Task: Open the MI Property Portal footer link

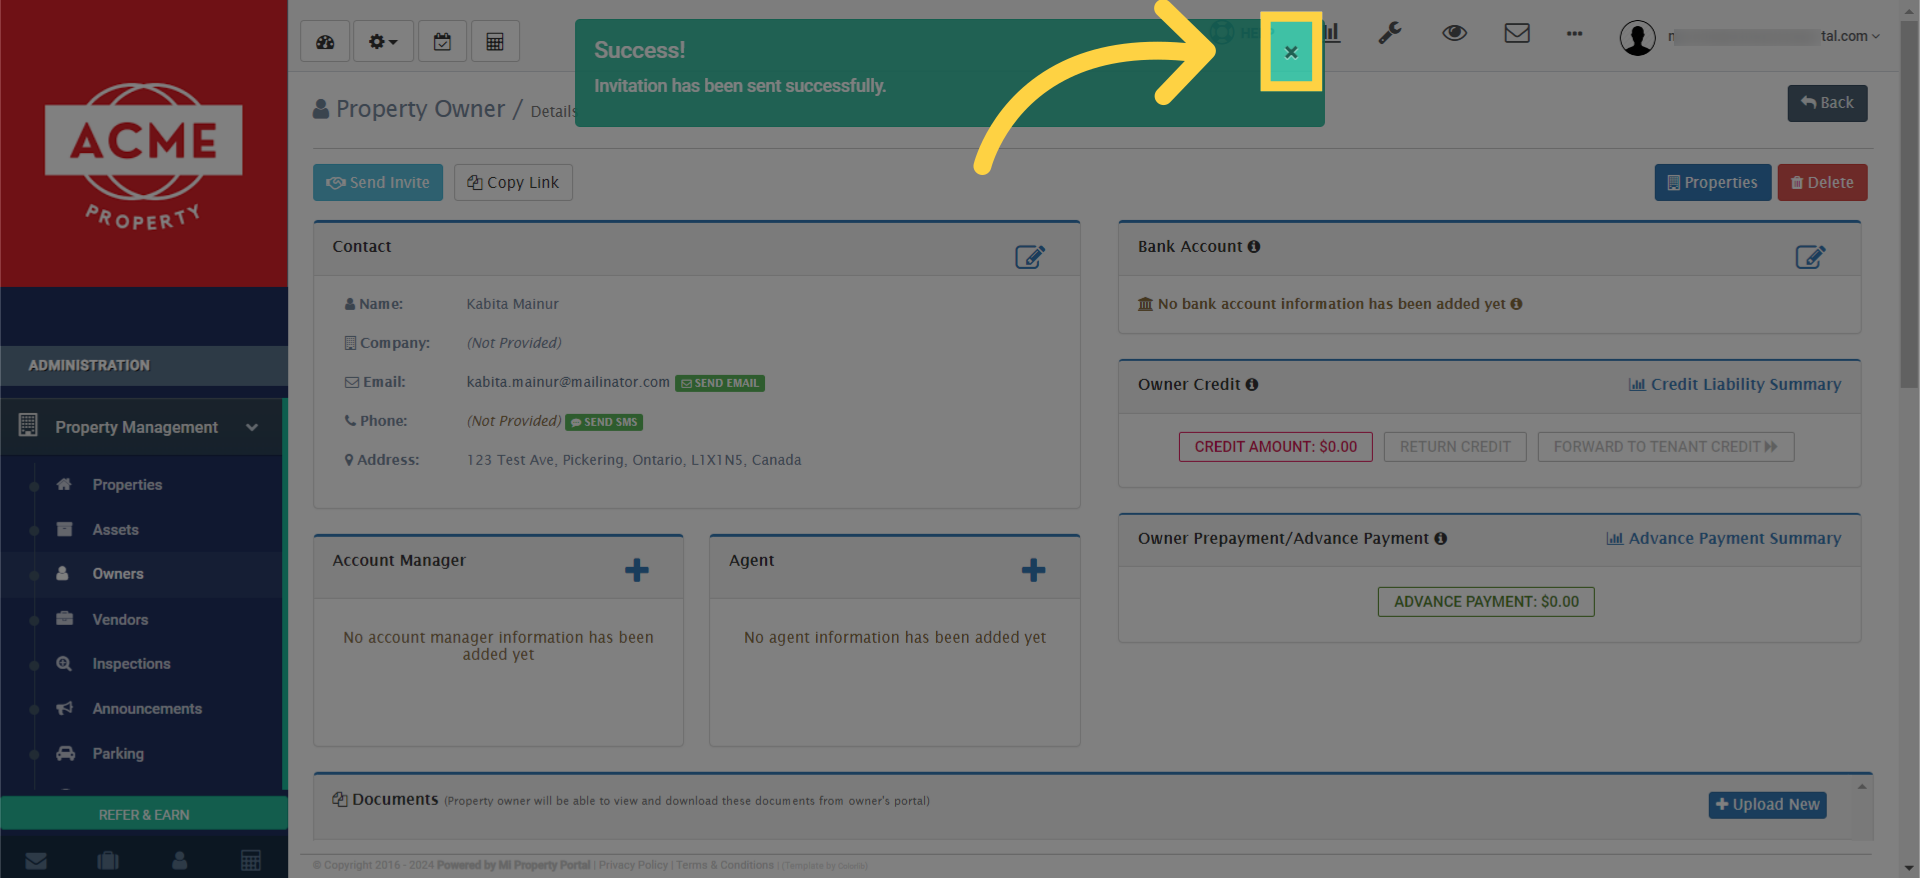Action: point(514,866)
